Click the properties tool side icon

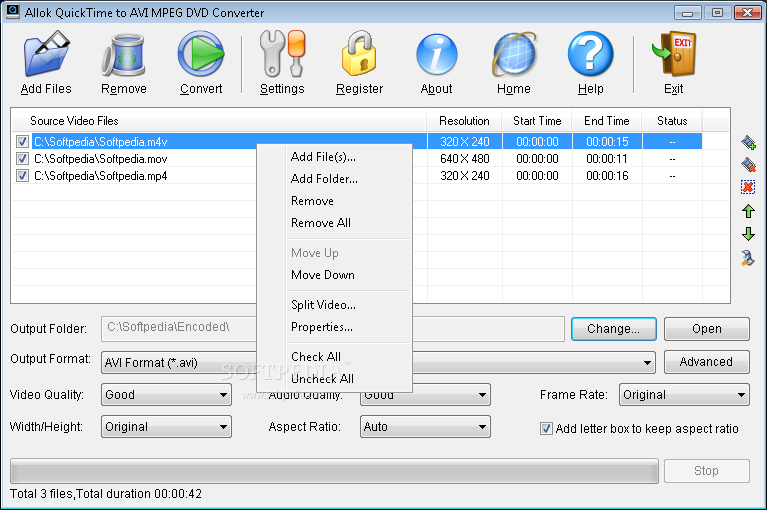[748, 258]
